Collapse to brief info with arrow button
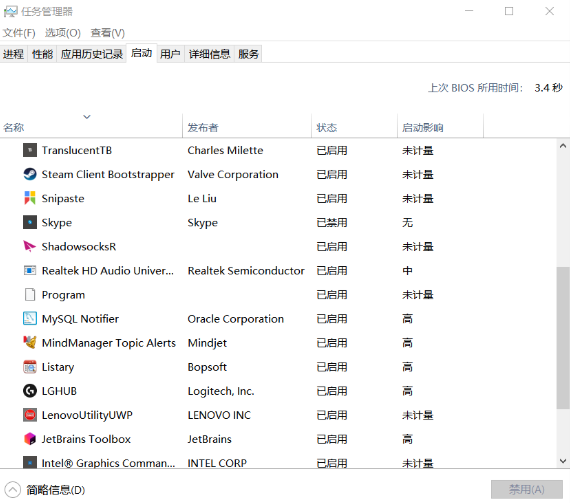This screenshot has width=570, height=503. [13, 490]
